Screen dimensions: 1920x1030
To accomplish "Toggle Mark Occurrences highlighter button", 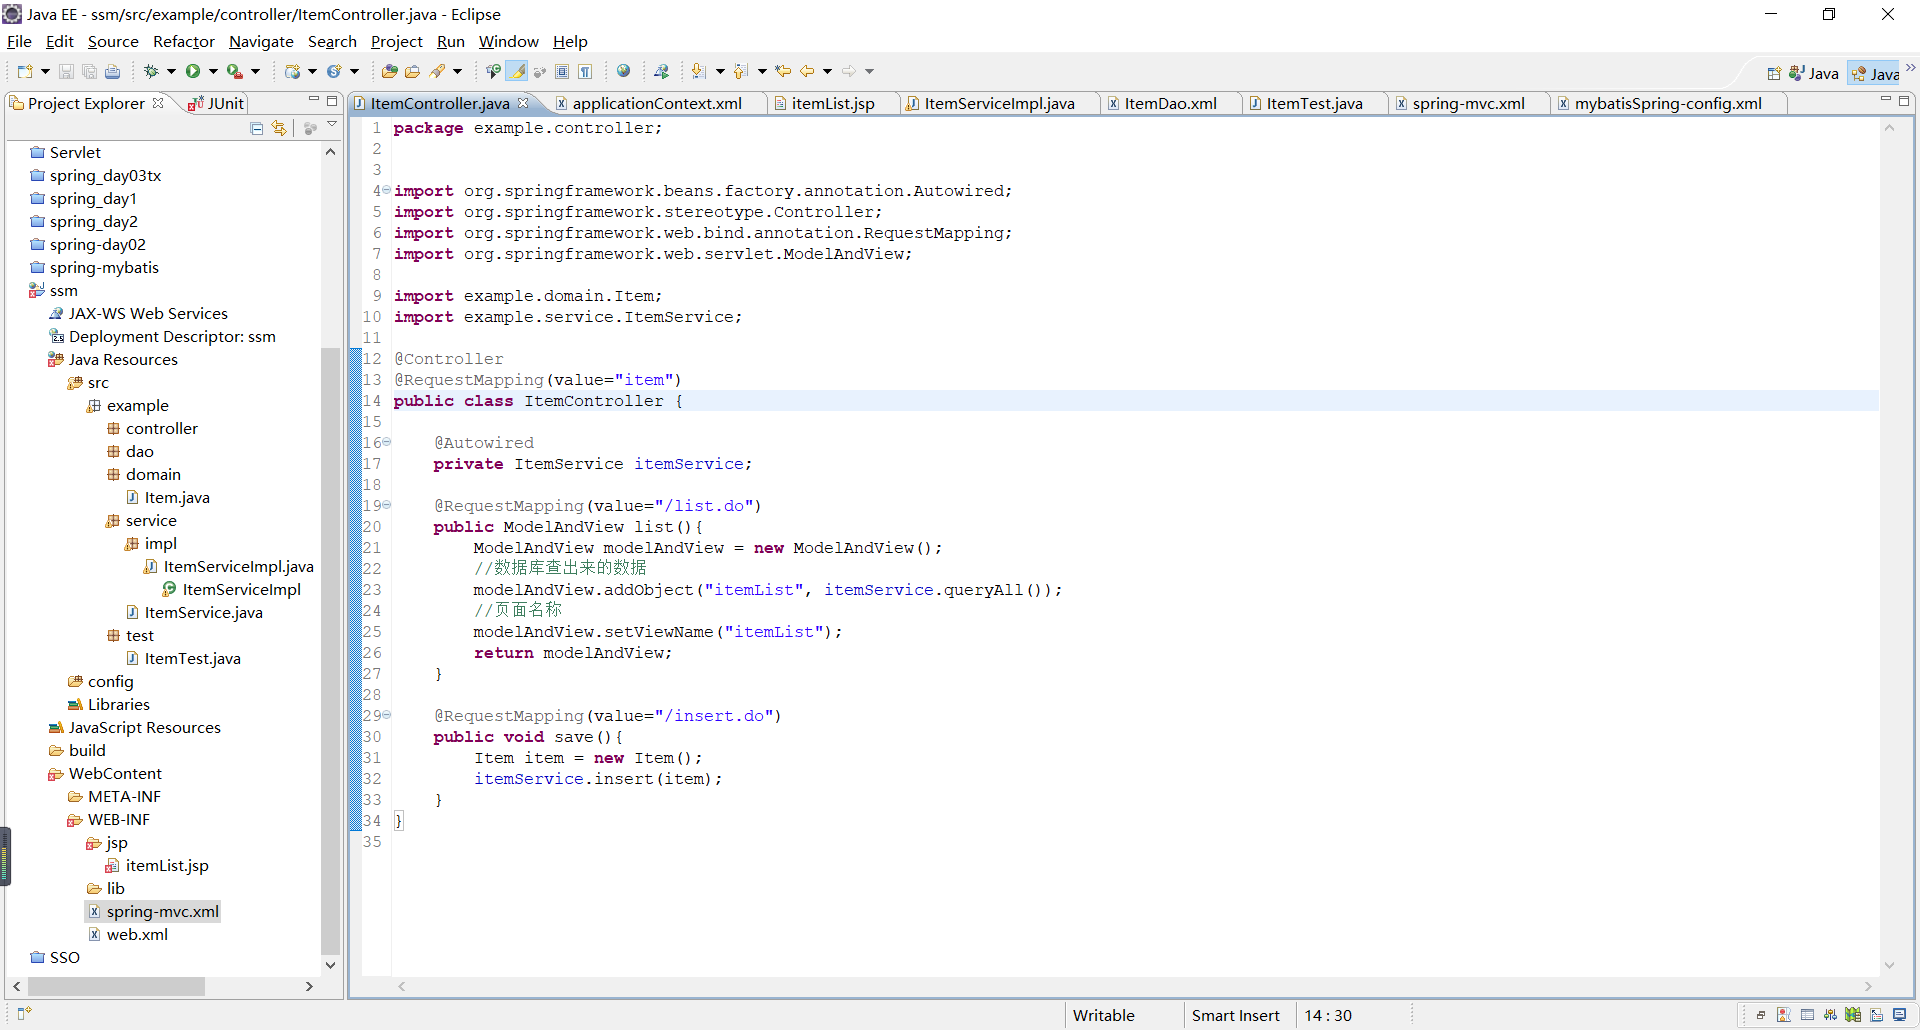I will pos(517,71).
